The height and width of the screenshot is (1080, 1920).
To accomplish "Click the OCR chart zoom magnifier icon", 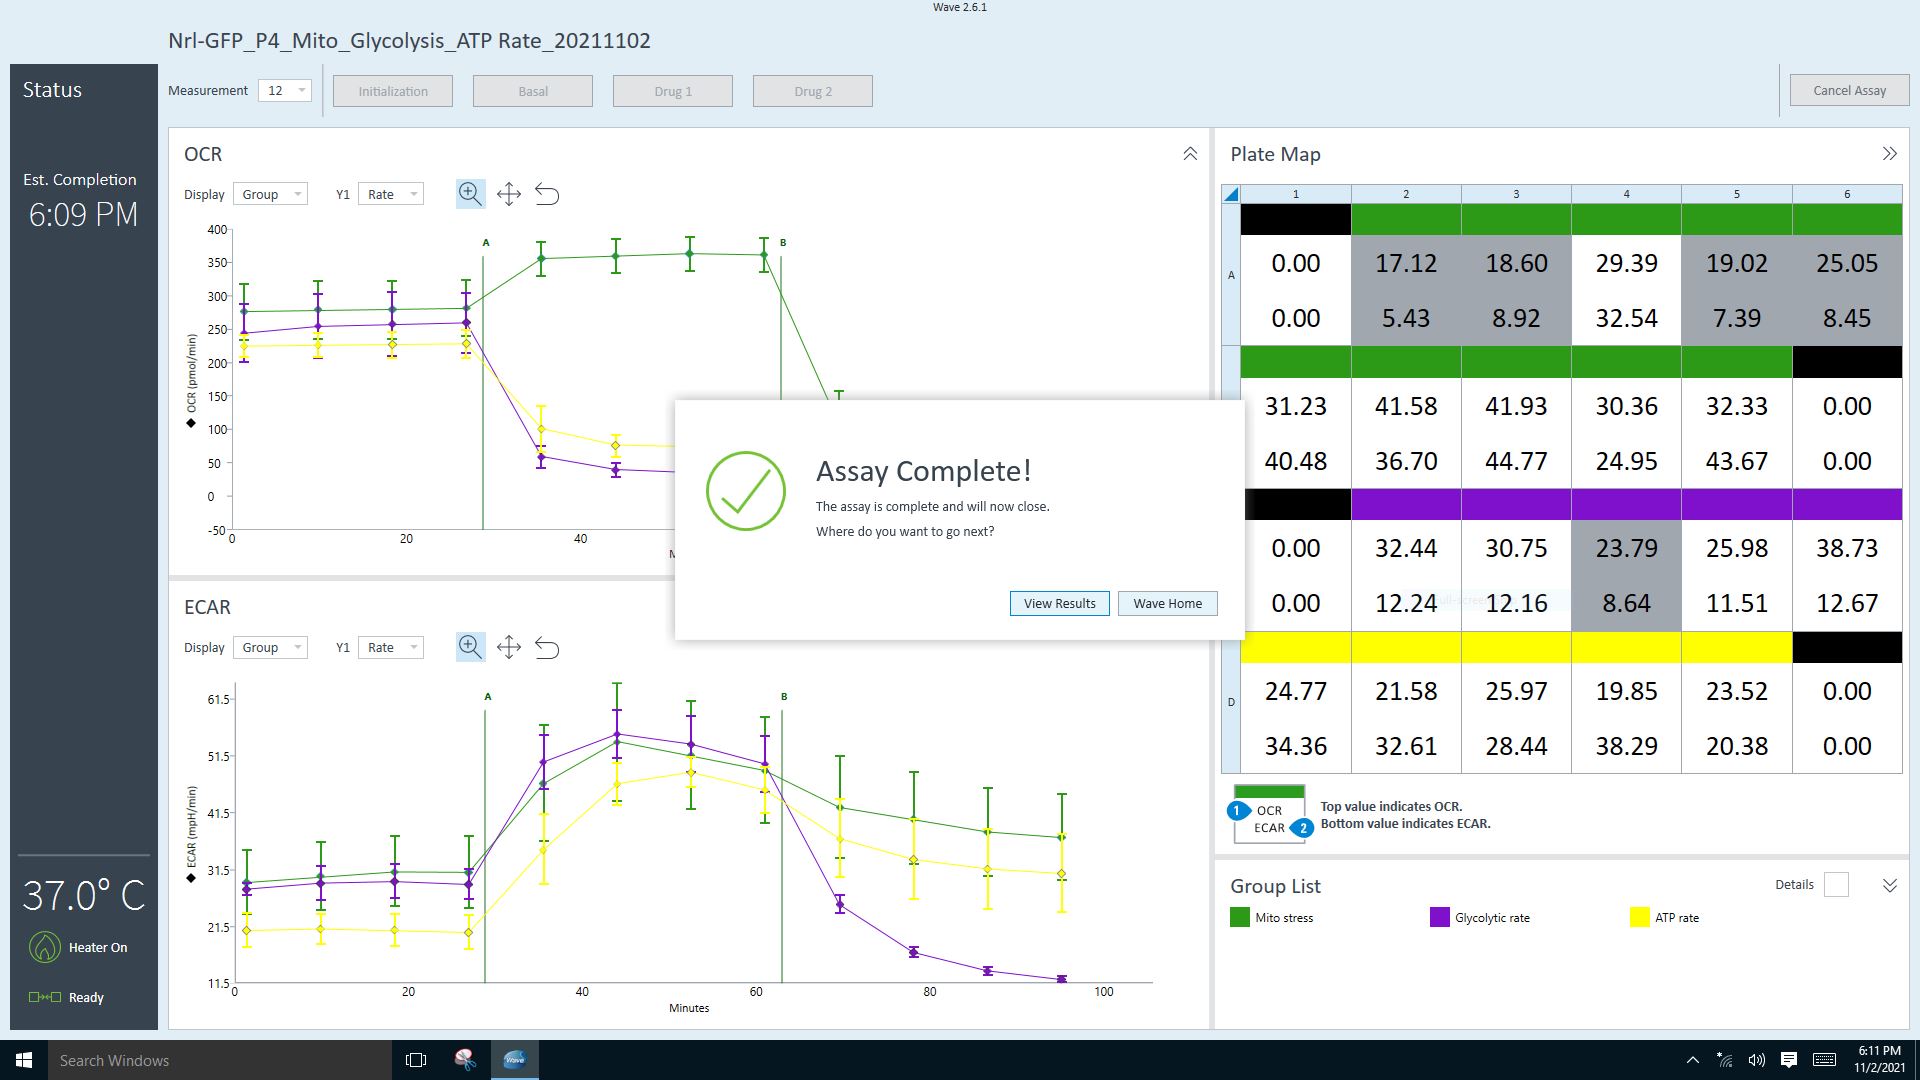I will click(x=470, y=194).
